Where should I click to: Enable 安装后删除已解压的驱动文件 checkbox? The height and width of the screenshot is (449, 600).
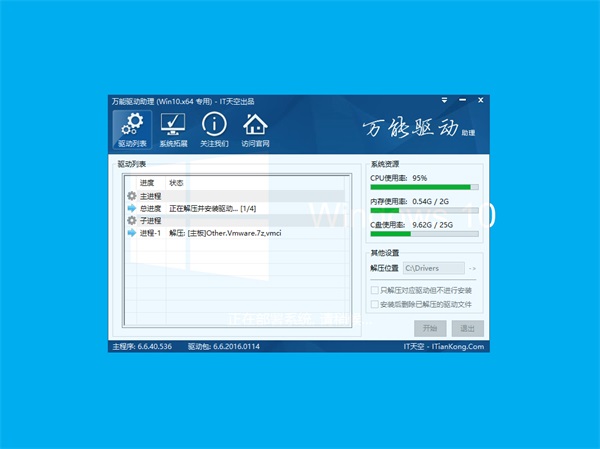pyautogui.click(x=374, y=303)
